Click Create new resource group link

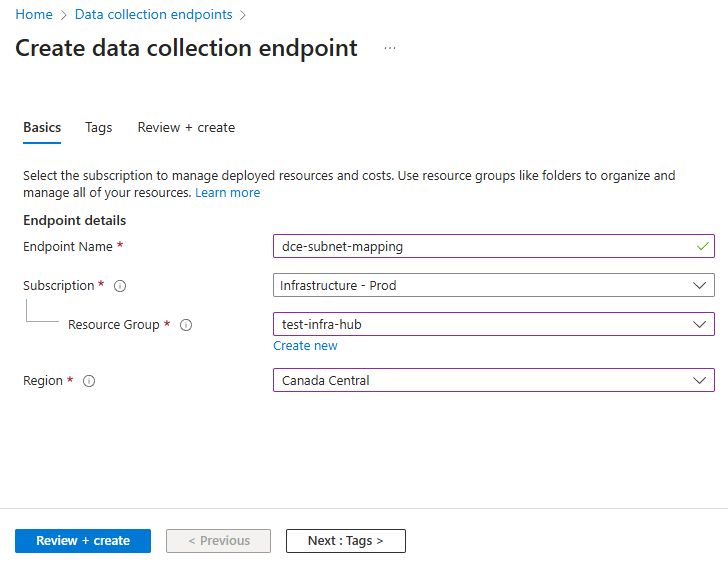point(305,346)
